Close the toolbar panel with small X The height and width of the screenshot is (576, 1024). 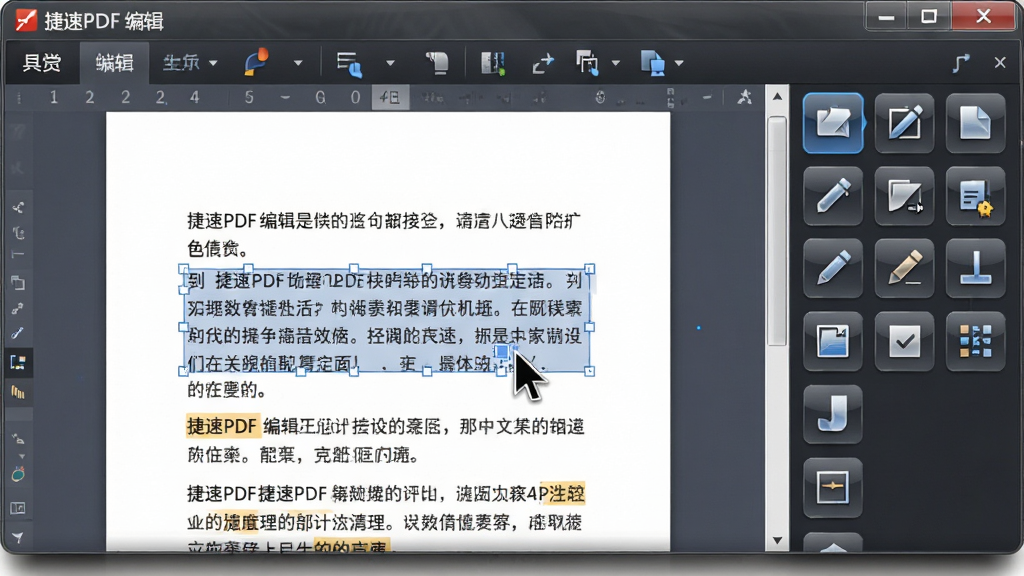(1000, 63)
